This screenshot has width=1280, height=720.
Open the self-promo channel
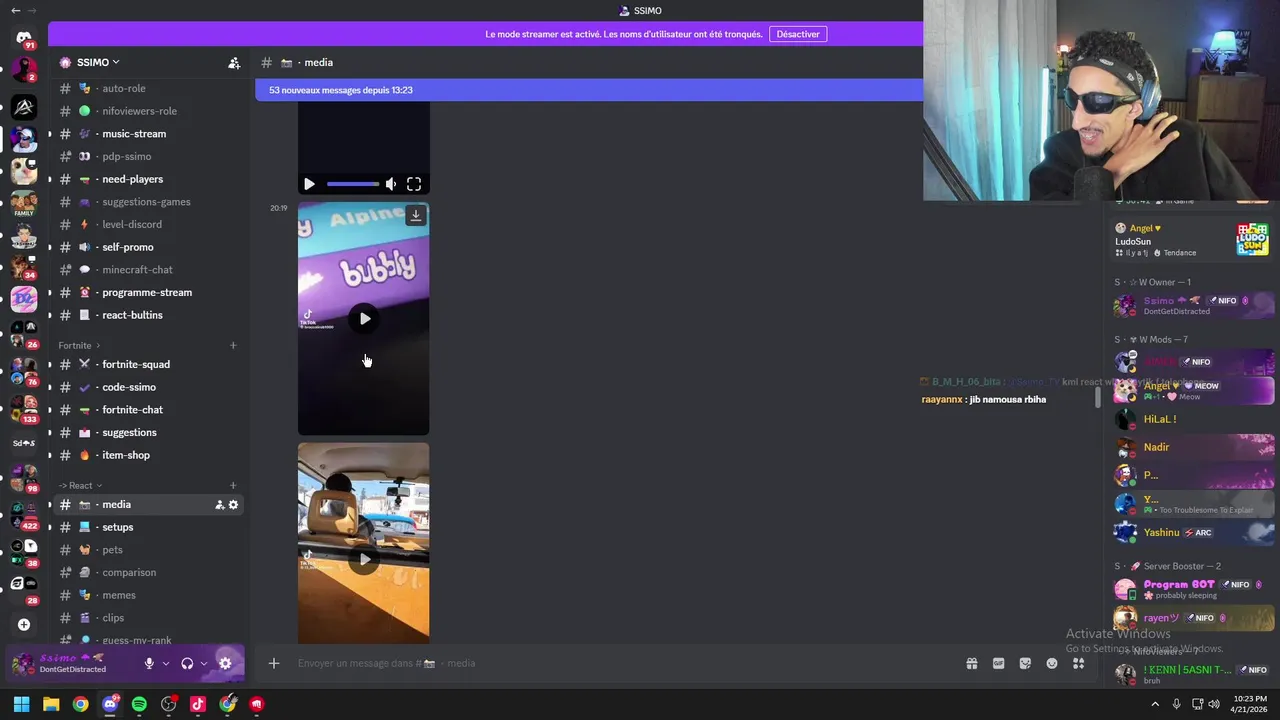point(127,247)
